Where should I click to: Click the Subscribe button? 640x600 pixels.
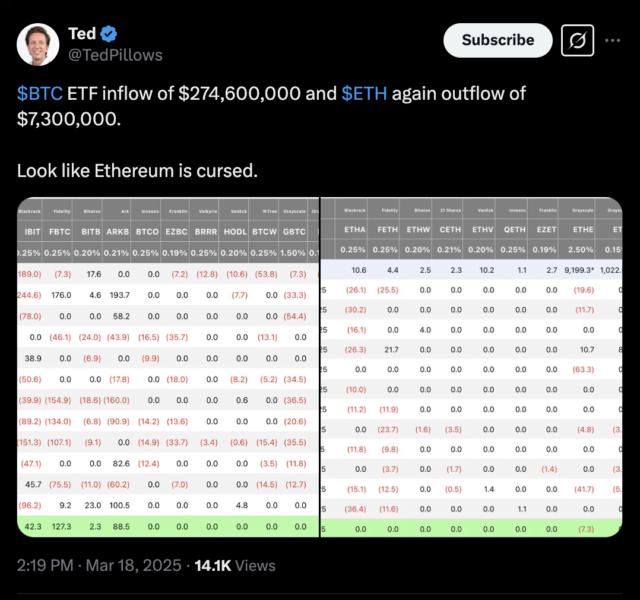498,40
